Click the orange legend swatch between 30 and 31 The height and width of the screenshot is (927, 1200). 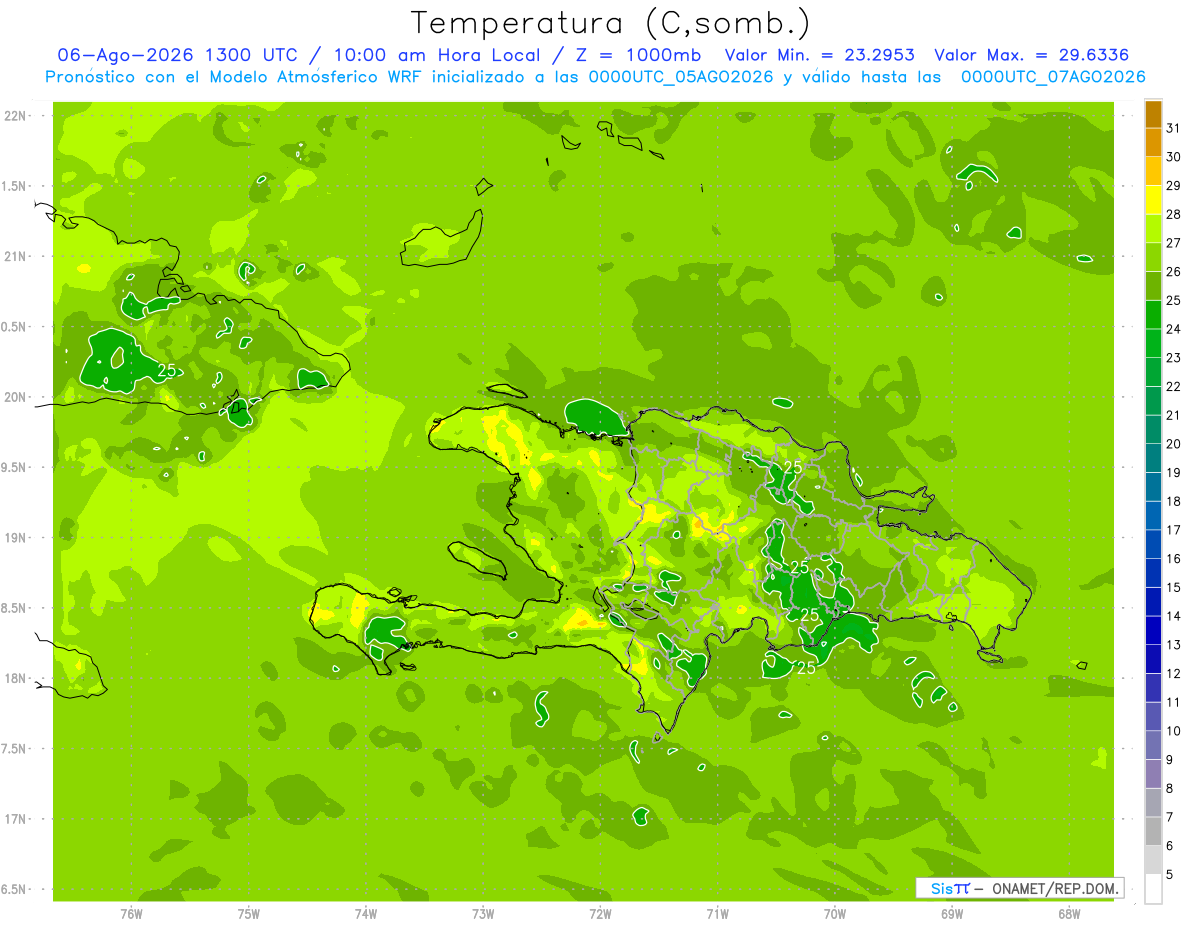1153,143
